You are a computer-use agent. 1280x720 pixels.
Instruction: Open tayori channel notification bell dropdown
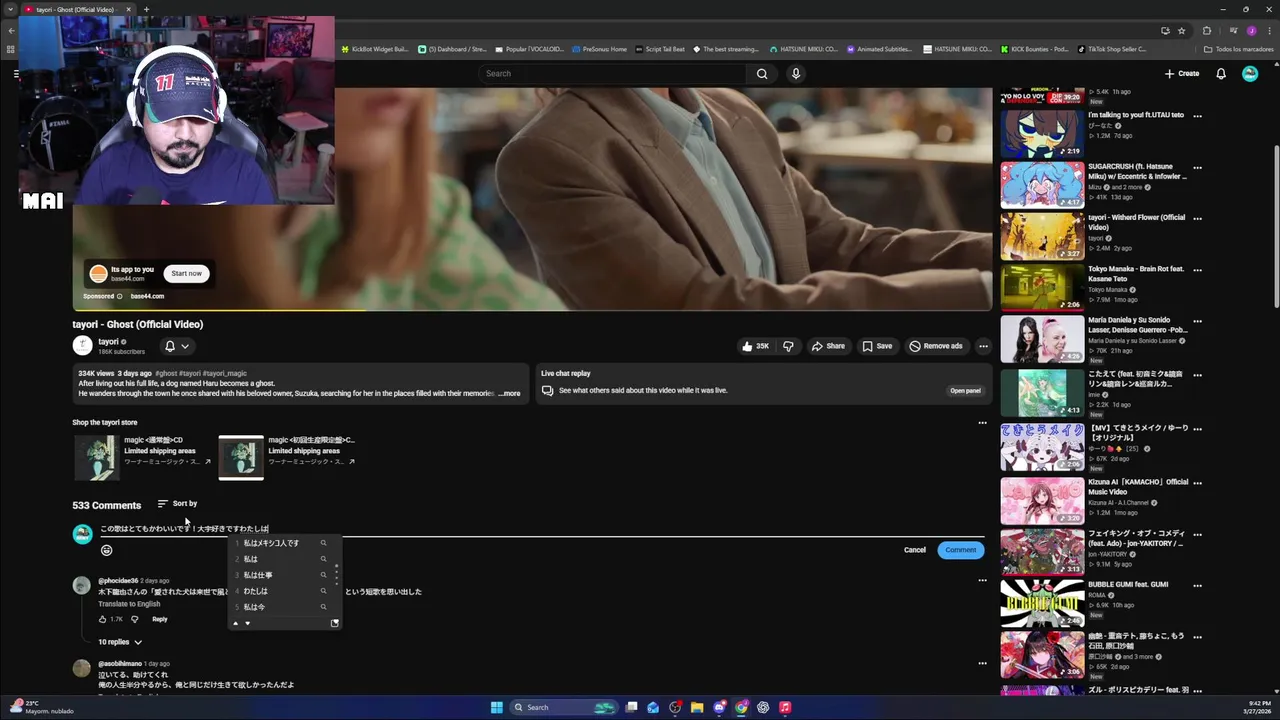[176, 346]
